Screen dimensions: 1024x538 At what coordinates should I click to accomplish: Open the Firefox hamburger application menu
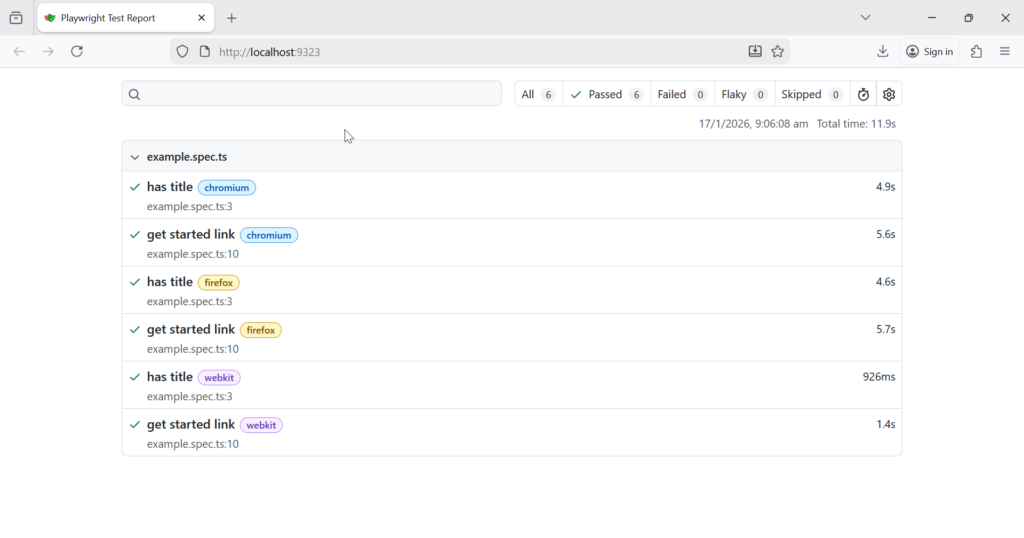tap(1005, 52)
